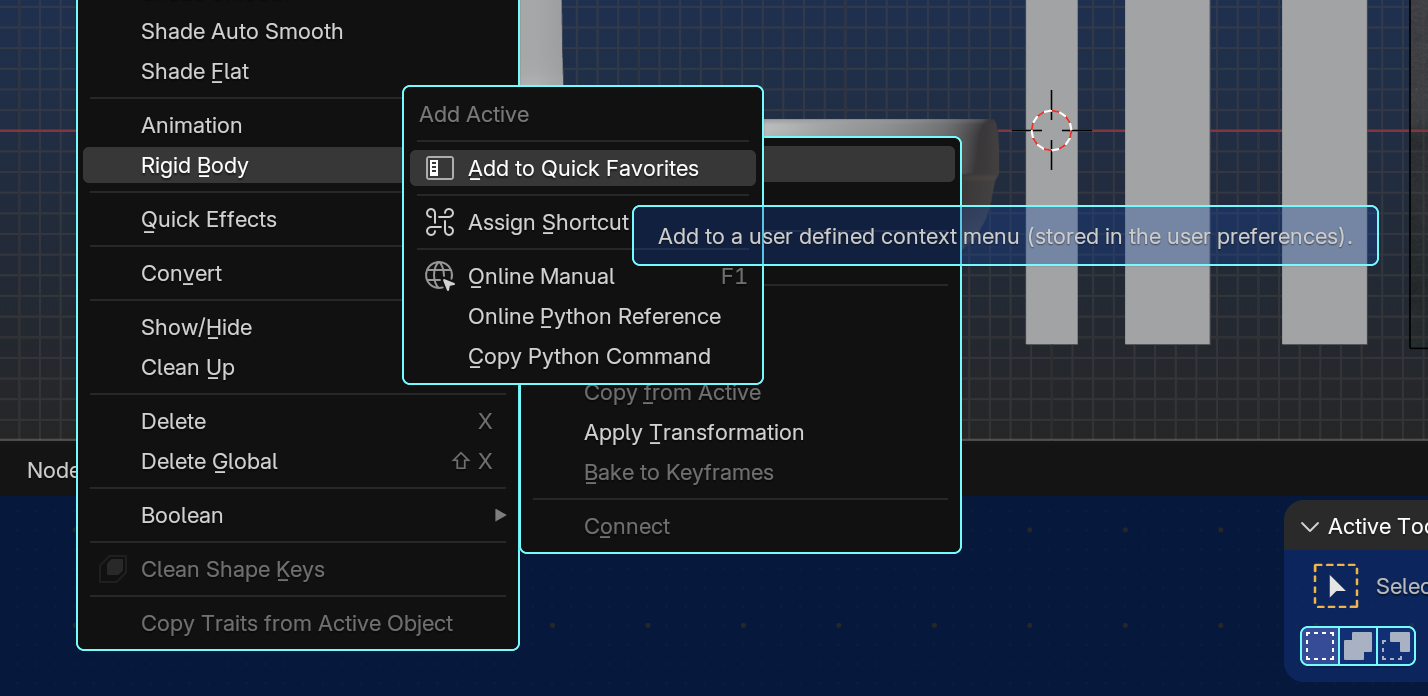This screenshot has width=1428, height=696.
Task: Choose Shade Auto Smooth
Action: click(242, 31)
